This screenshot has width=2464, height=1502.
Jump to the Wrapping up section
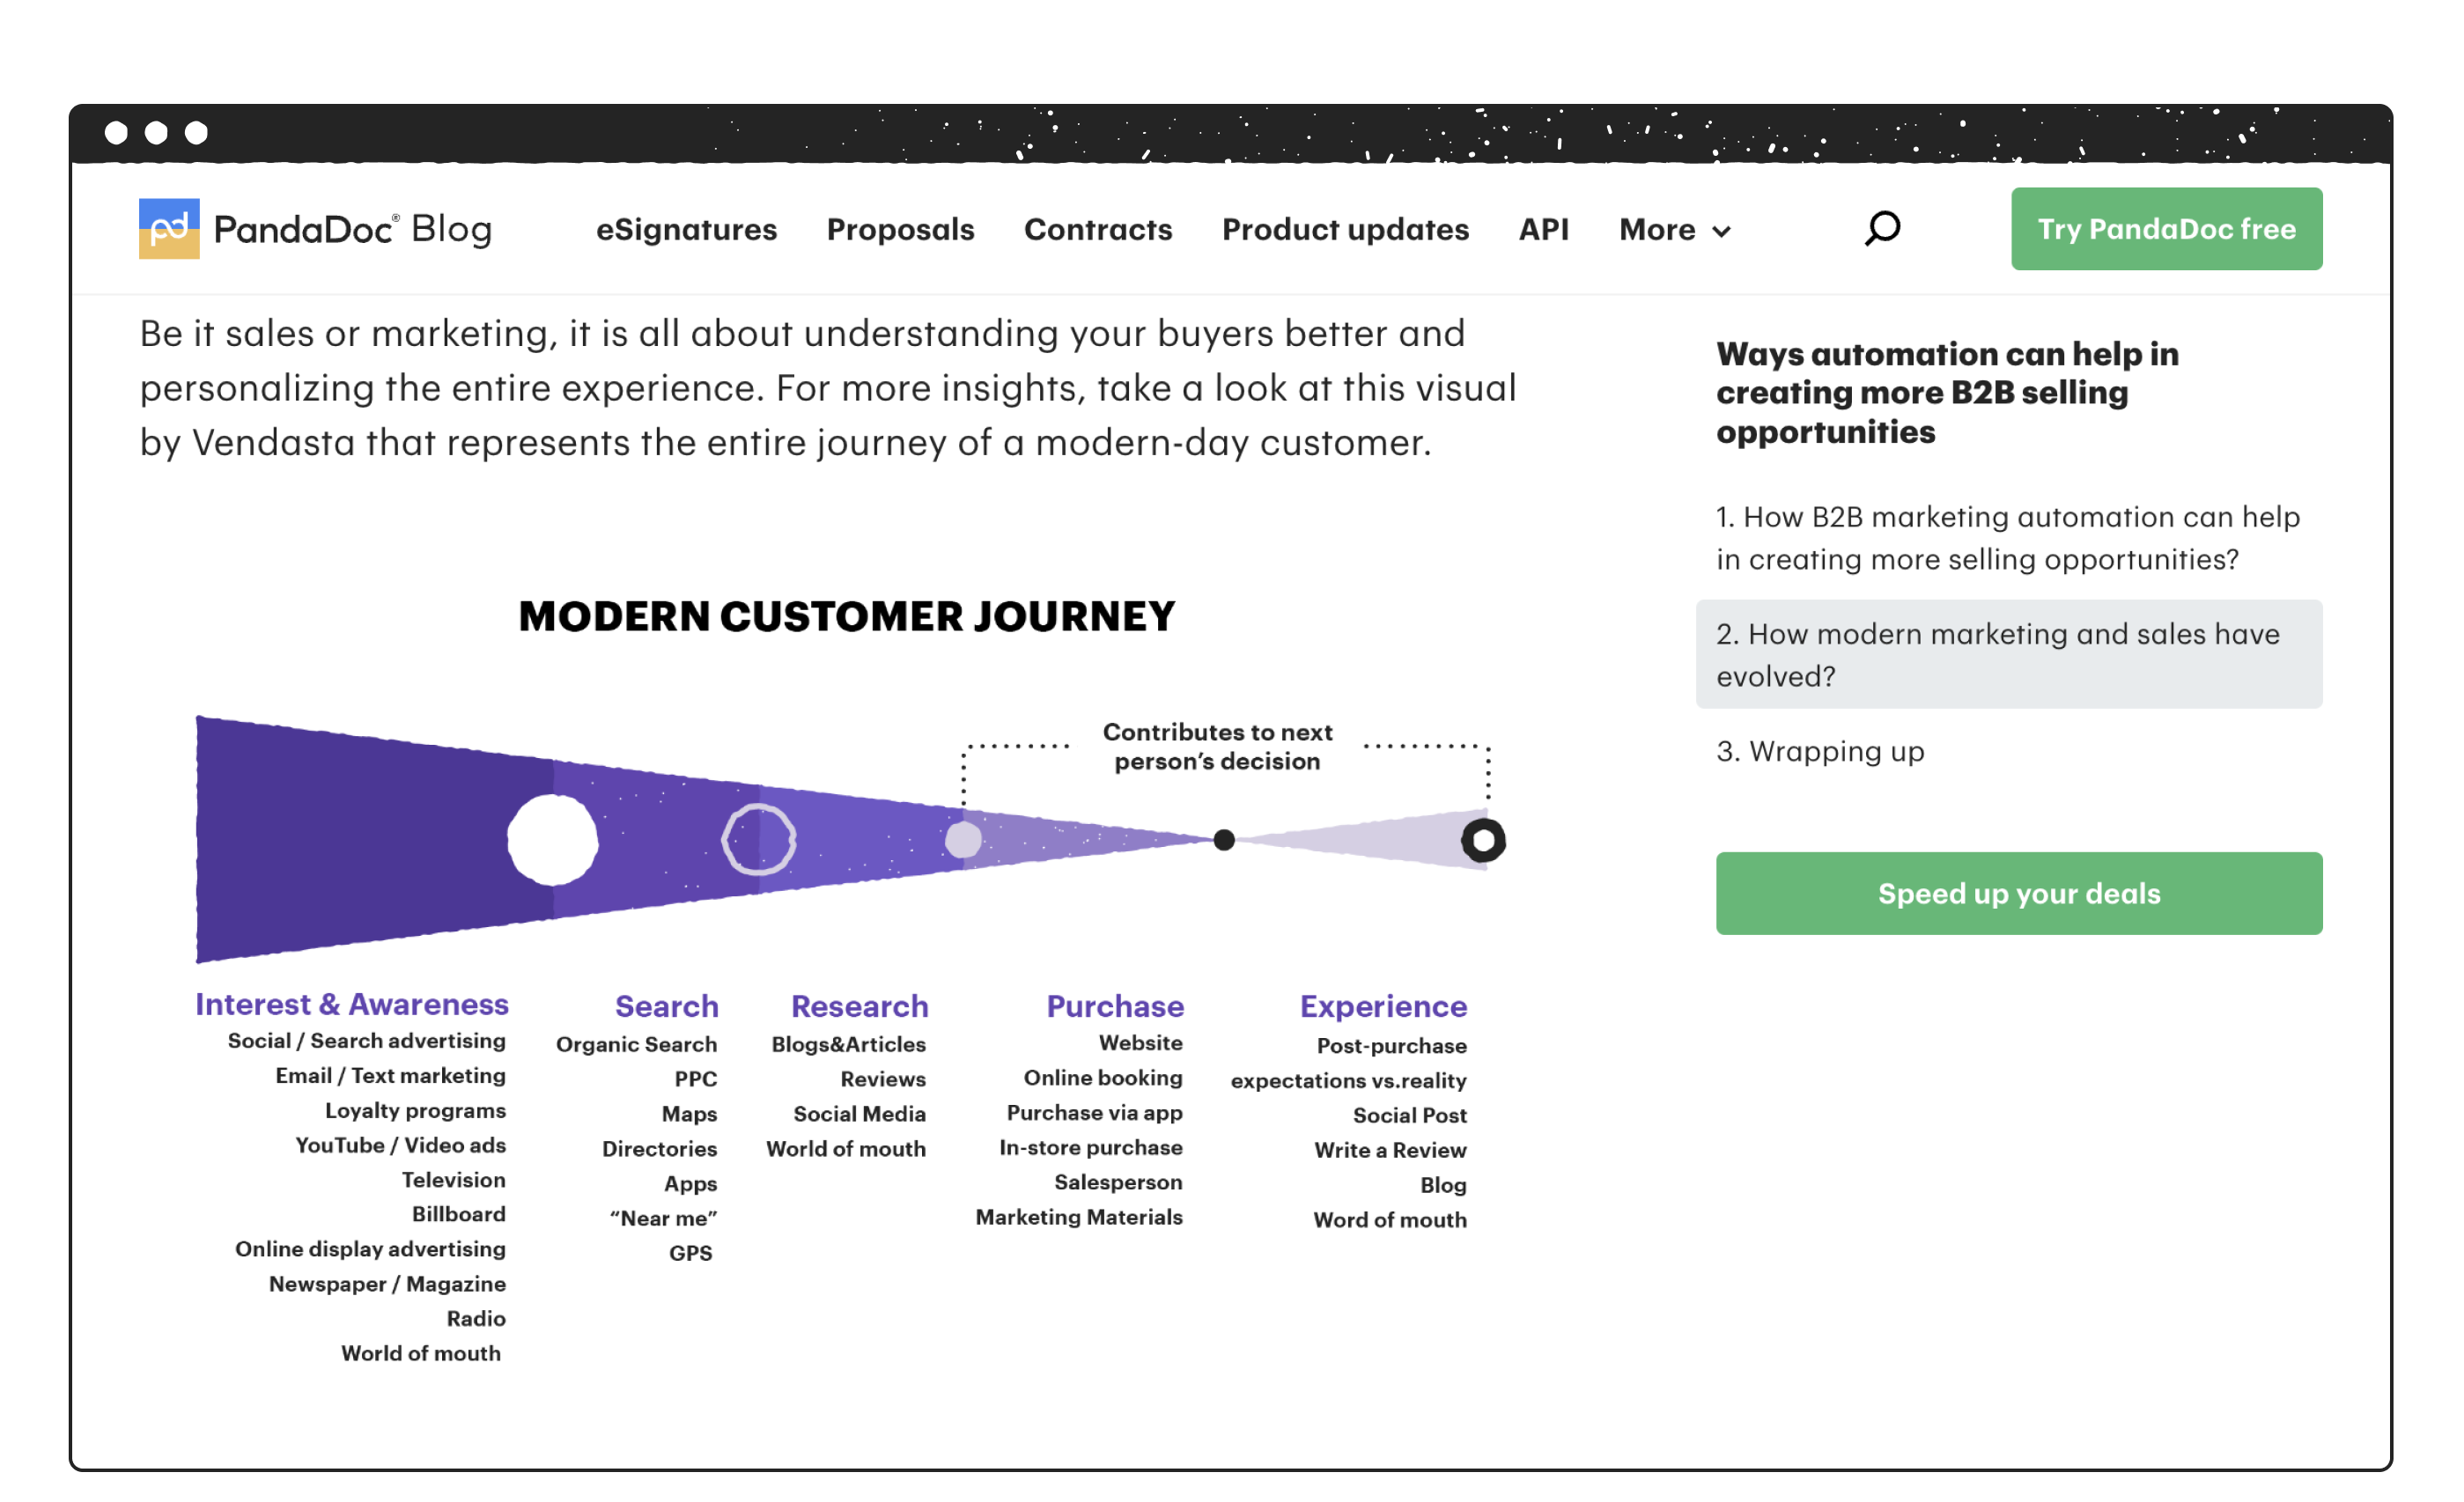click(1820, 751)
